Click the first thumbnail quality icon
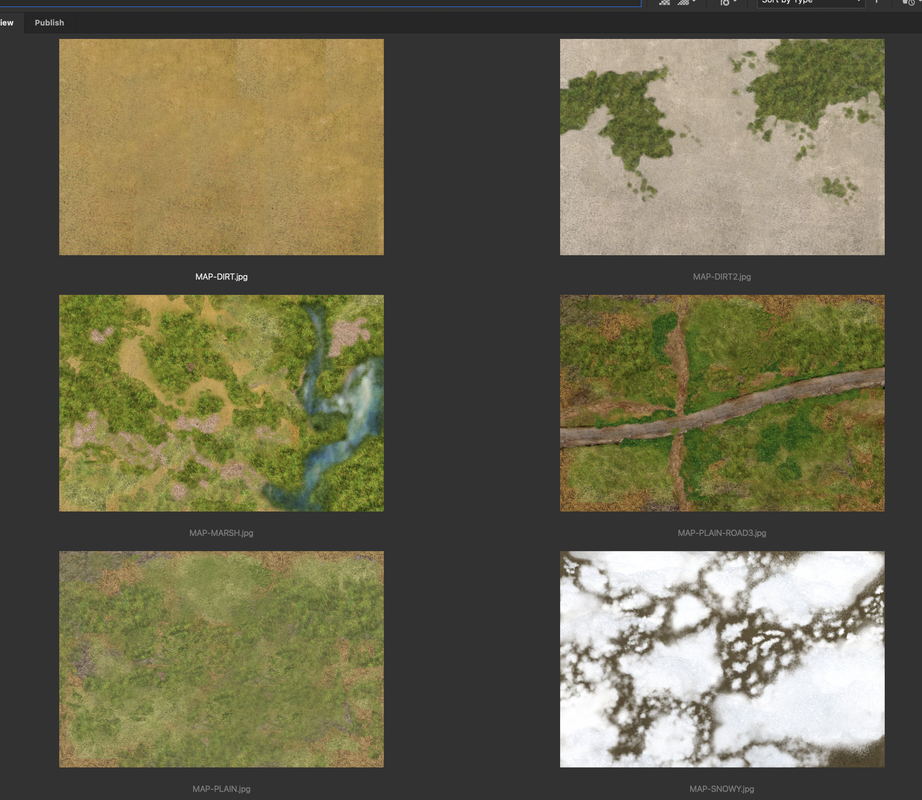 tap(664, 2)
